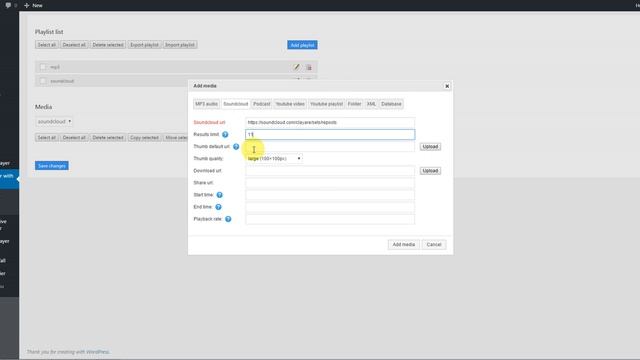This screenshot has width=640, height=360.
Task: Click Select all in Playlist list
Action: click(x=47, y=45)
